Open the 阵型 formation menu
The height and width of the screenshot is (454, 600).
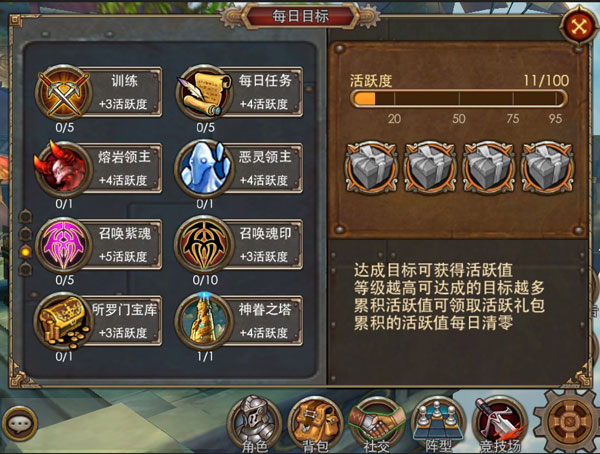tap(438, 425)
